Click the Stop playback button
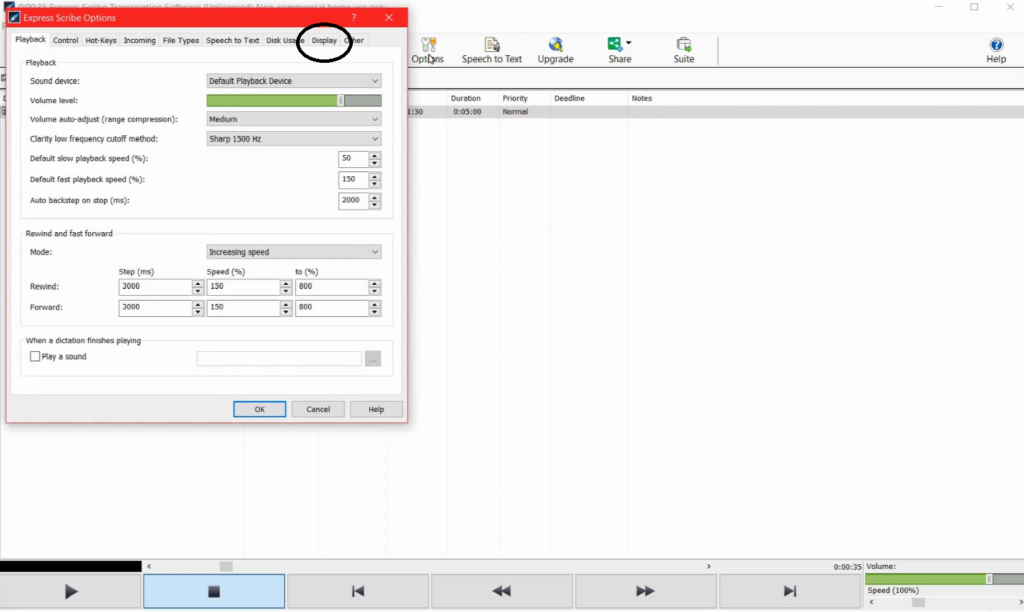This screenshot has height=612, width=1024. pyautogui.click(x=214, y=592)
